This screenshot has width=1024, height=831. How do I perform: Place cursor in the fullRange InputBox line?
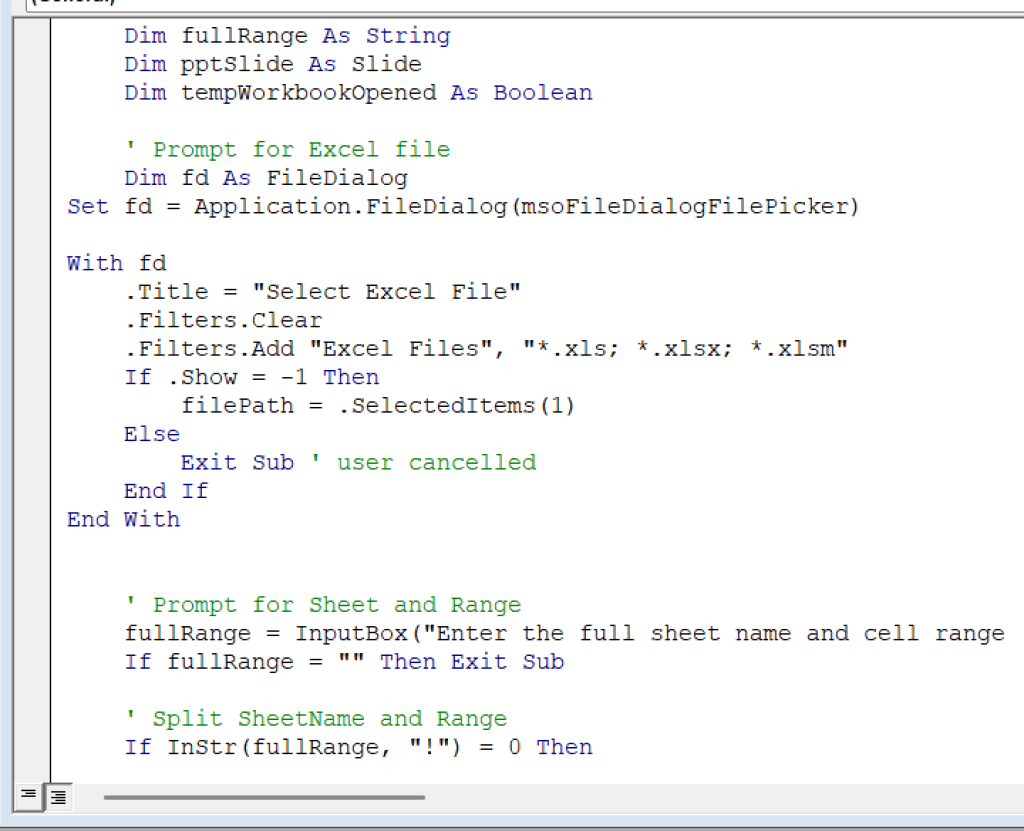tap(400, 633)
